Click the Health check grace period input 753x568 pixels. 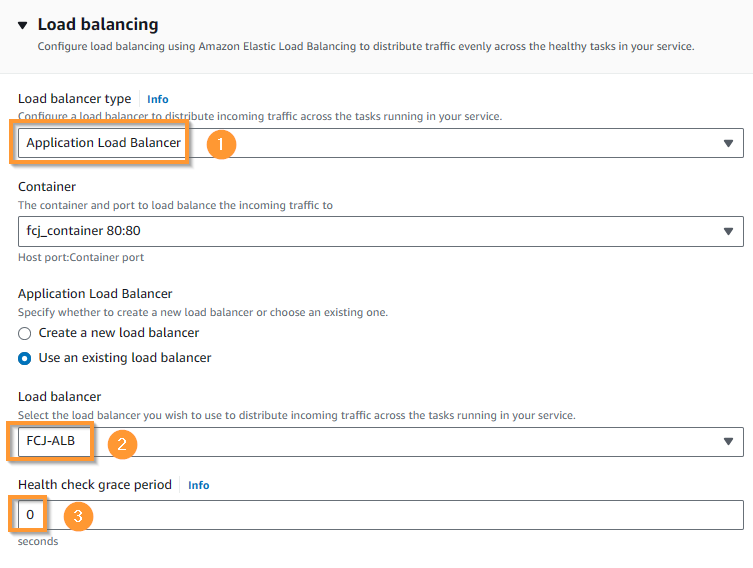tap(380, 515)
